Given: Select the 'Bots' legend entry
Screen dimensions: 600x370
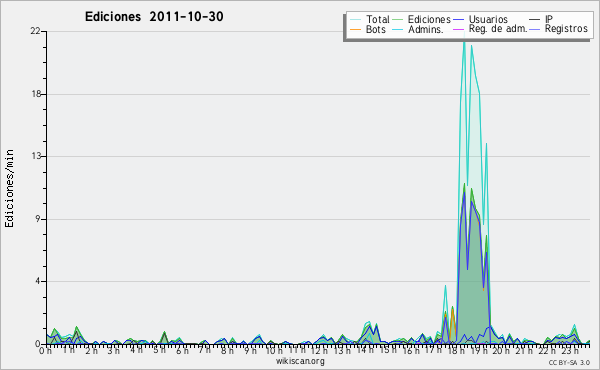Looking at the screenshot, I should (x=376, y=29).
